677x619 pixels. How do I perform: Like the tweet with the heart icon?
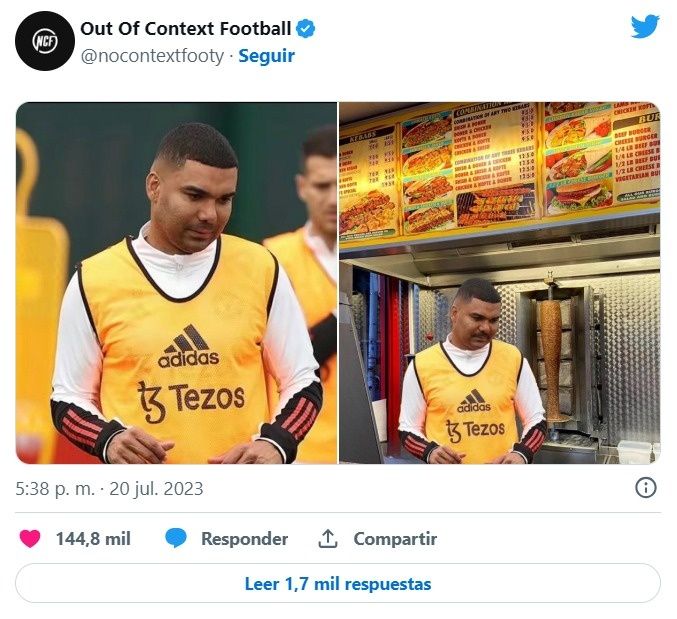point(30,539)
